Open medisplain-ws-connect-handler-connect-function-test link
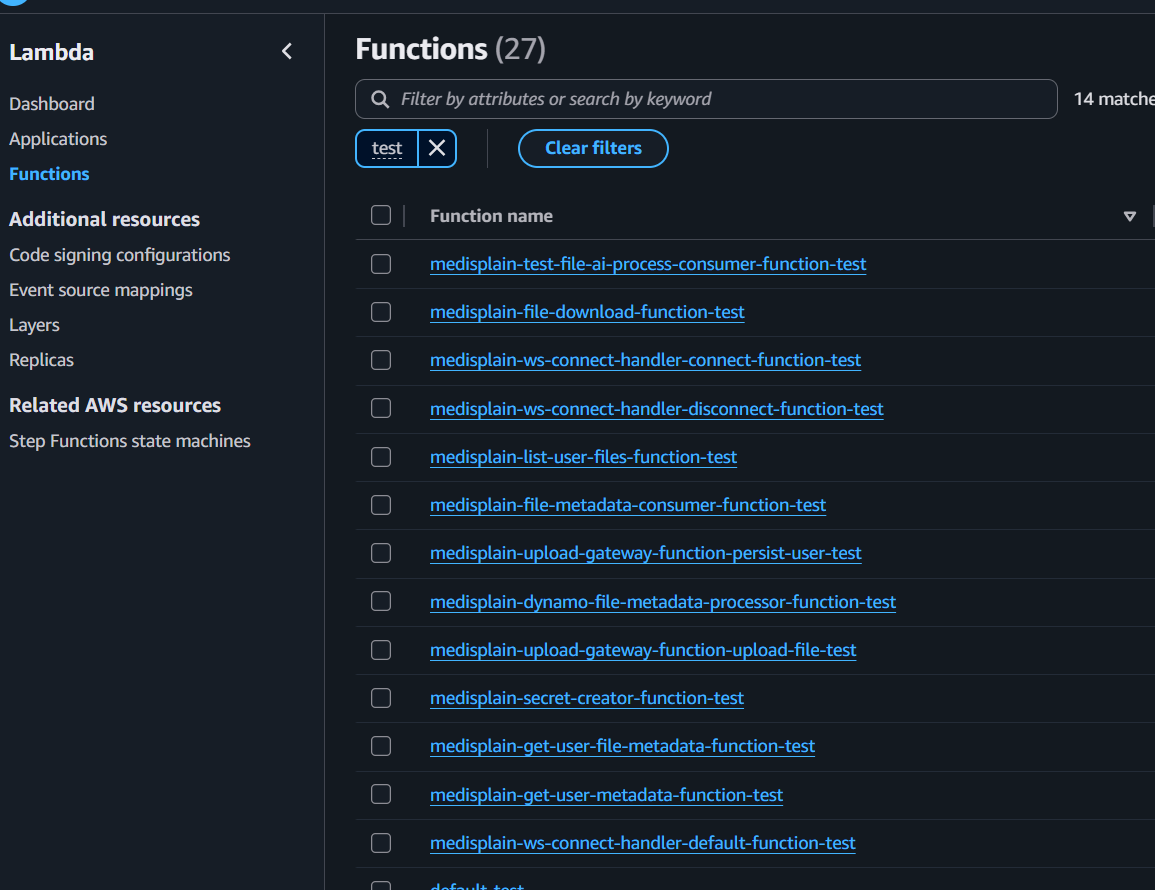Screen dimensions: 1155x890 645,360
